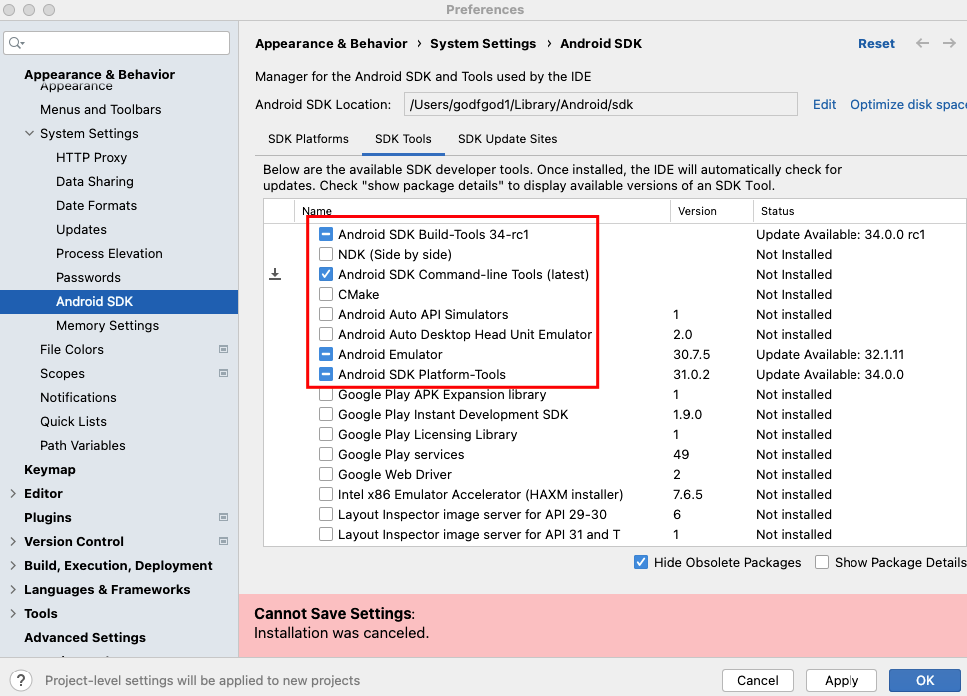Check Google Play APK Expansion library
Image resolution: width=967 pixels, height=696 pixels.
pos(326,395)
